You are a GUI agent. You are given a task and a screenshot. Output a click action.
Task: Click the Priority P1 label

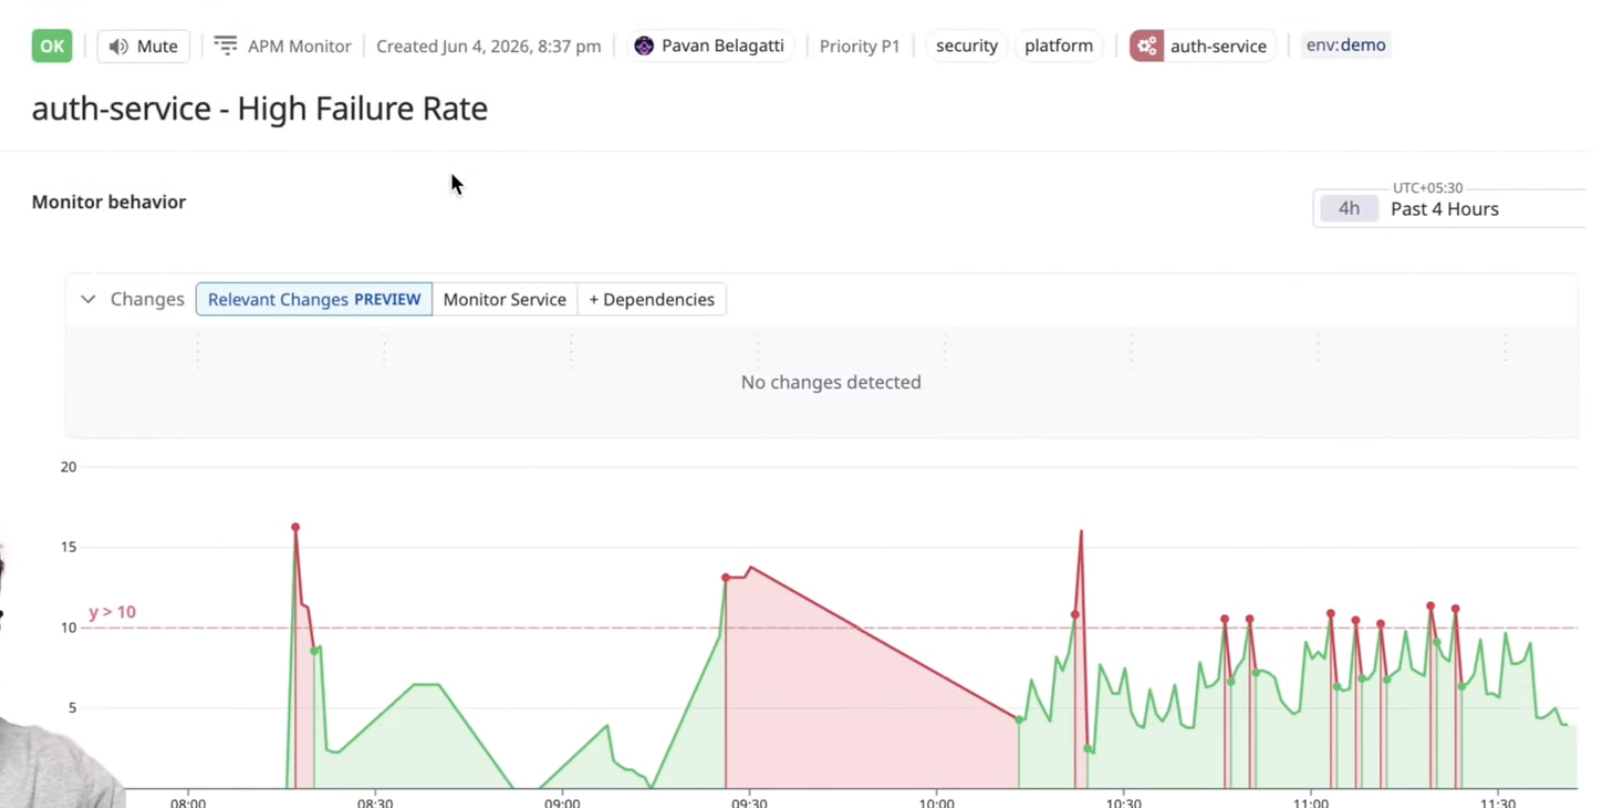(859, 46)
